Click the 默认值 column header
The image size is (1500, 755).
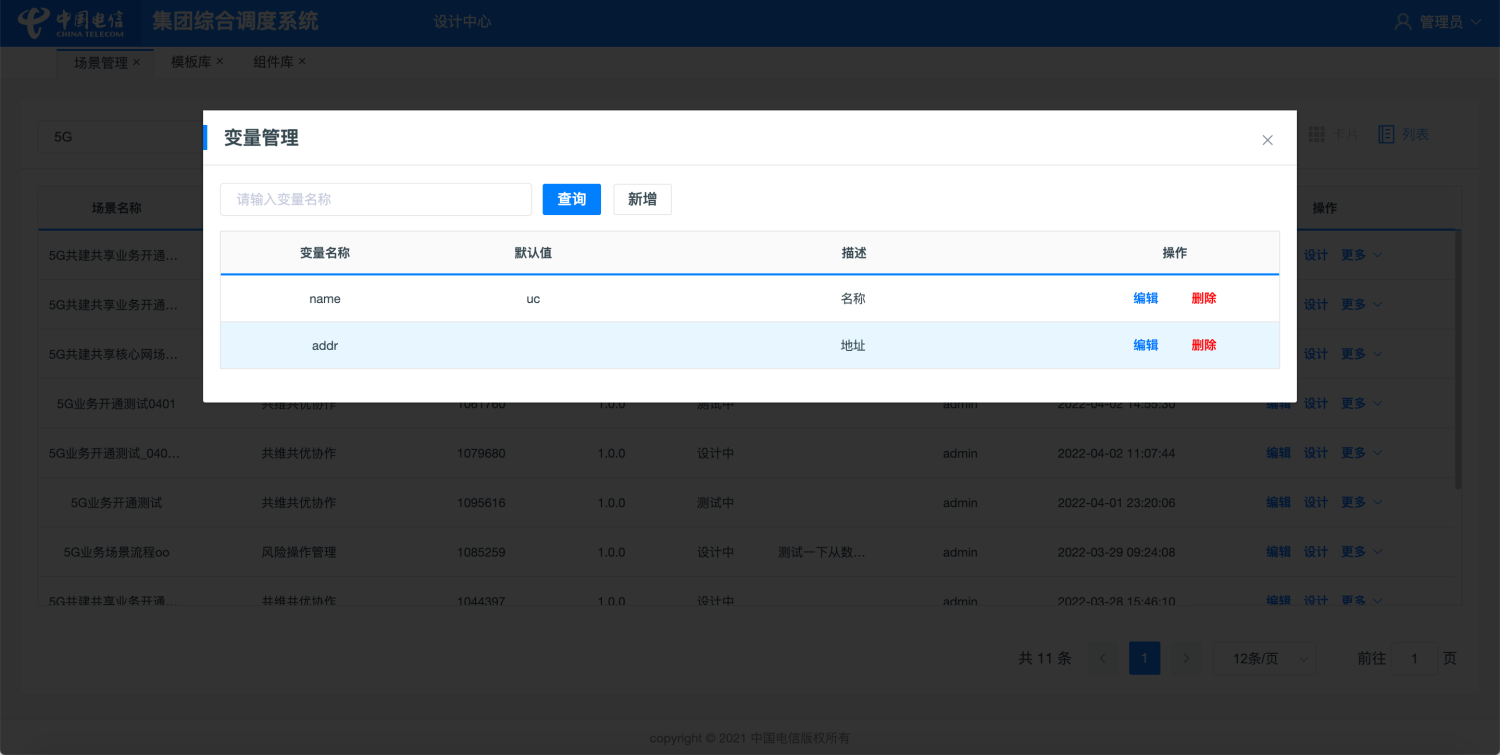(533, 253)
